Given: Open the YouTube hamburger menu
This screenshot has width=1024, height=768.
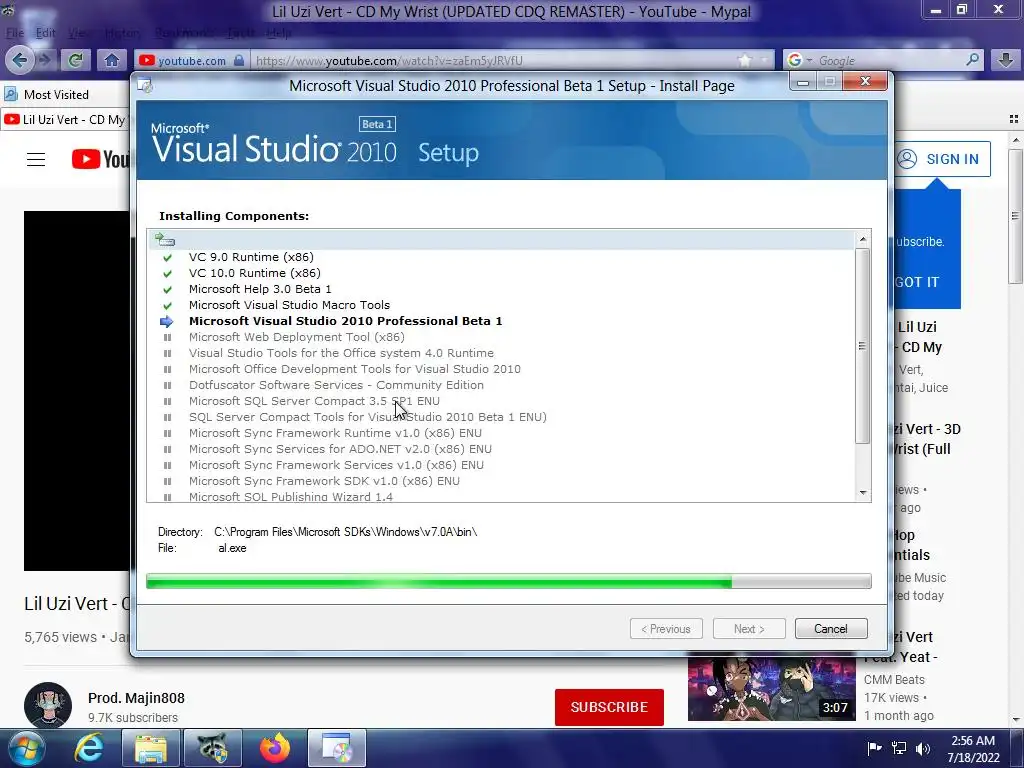Looking at the screenshot, I should [36, 159].
